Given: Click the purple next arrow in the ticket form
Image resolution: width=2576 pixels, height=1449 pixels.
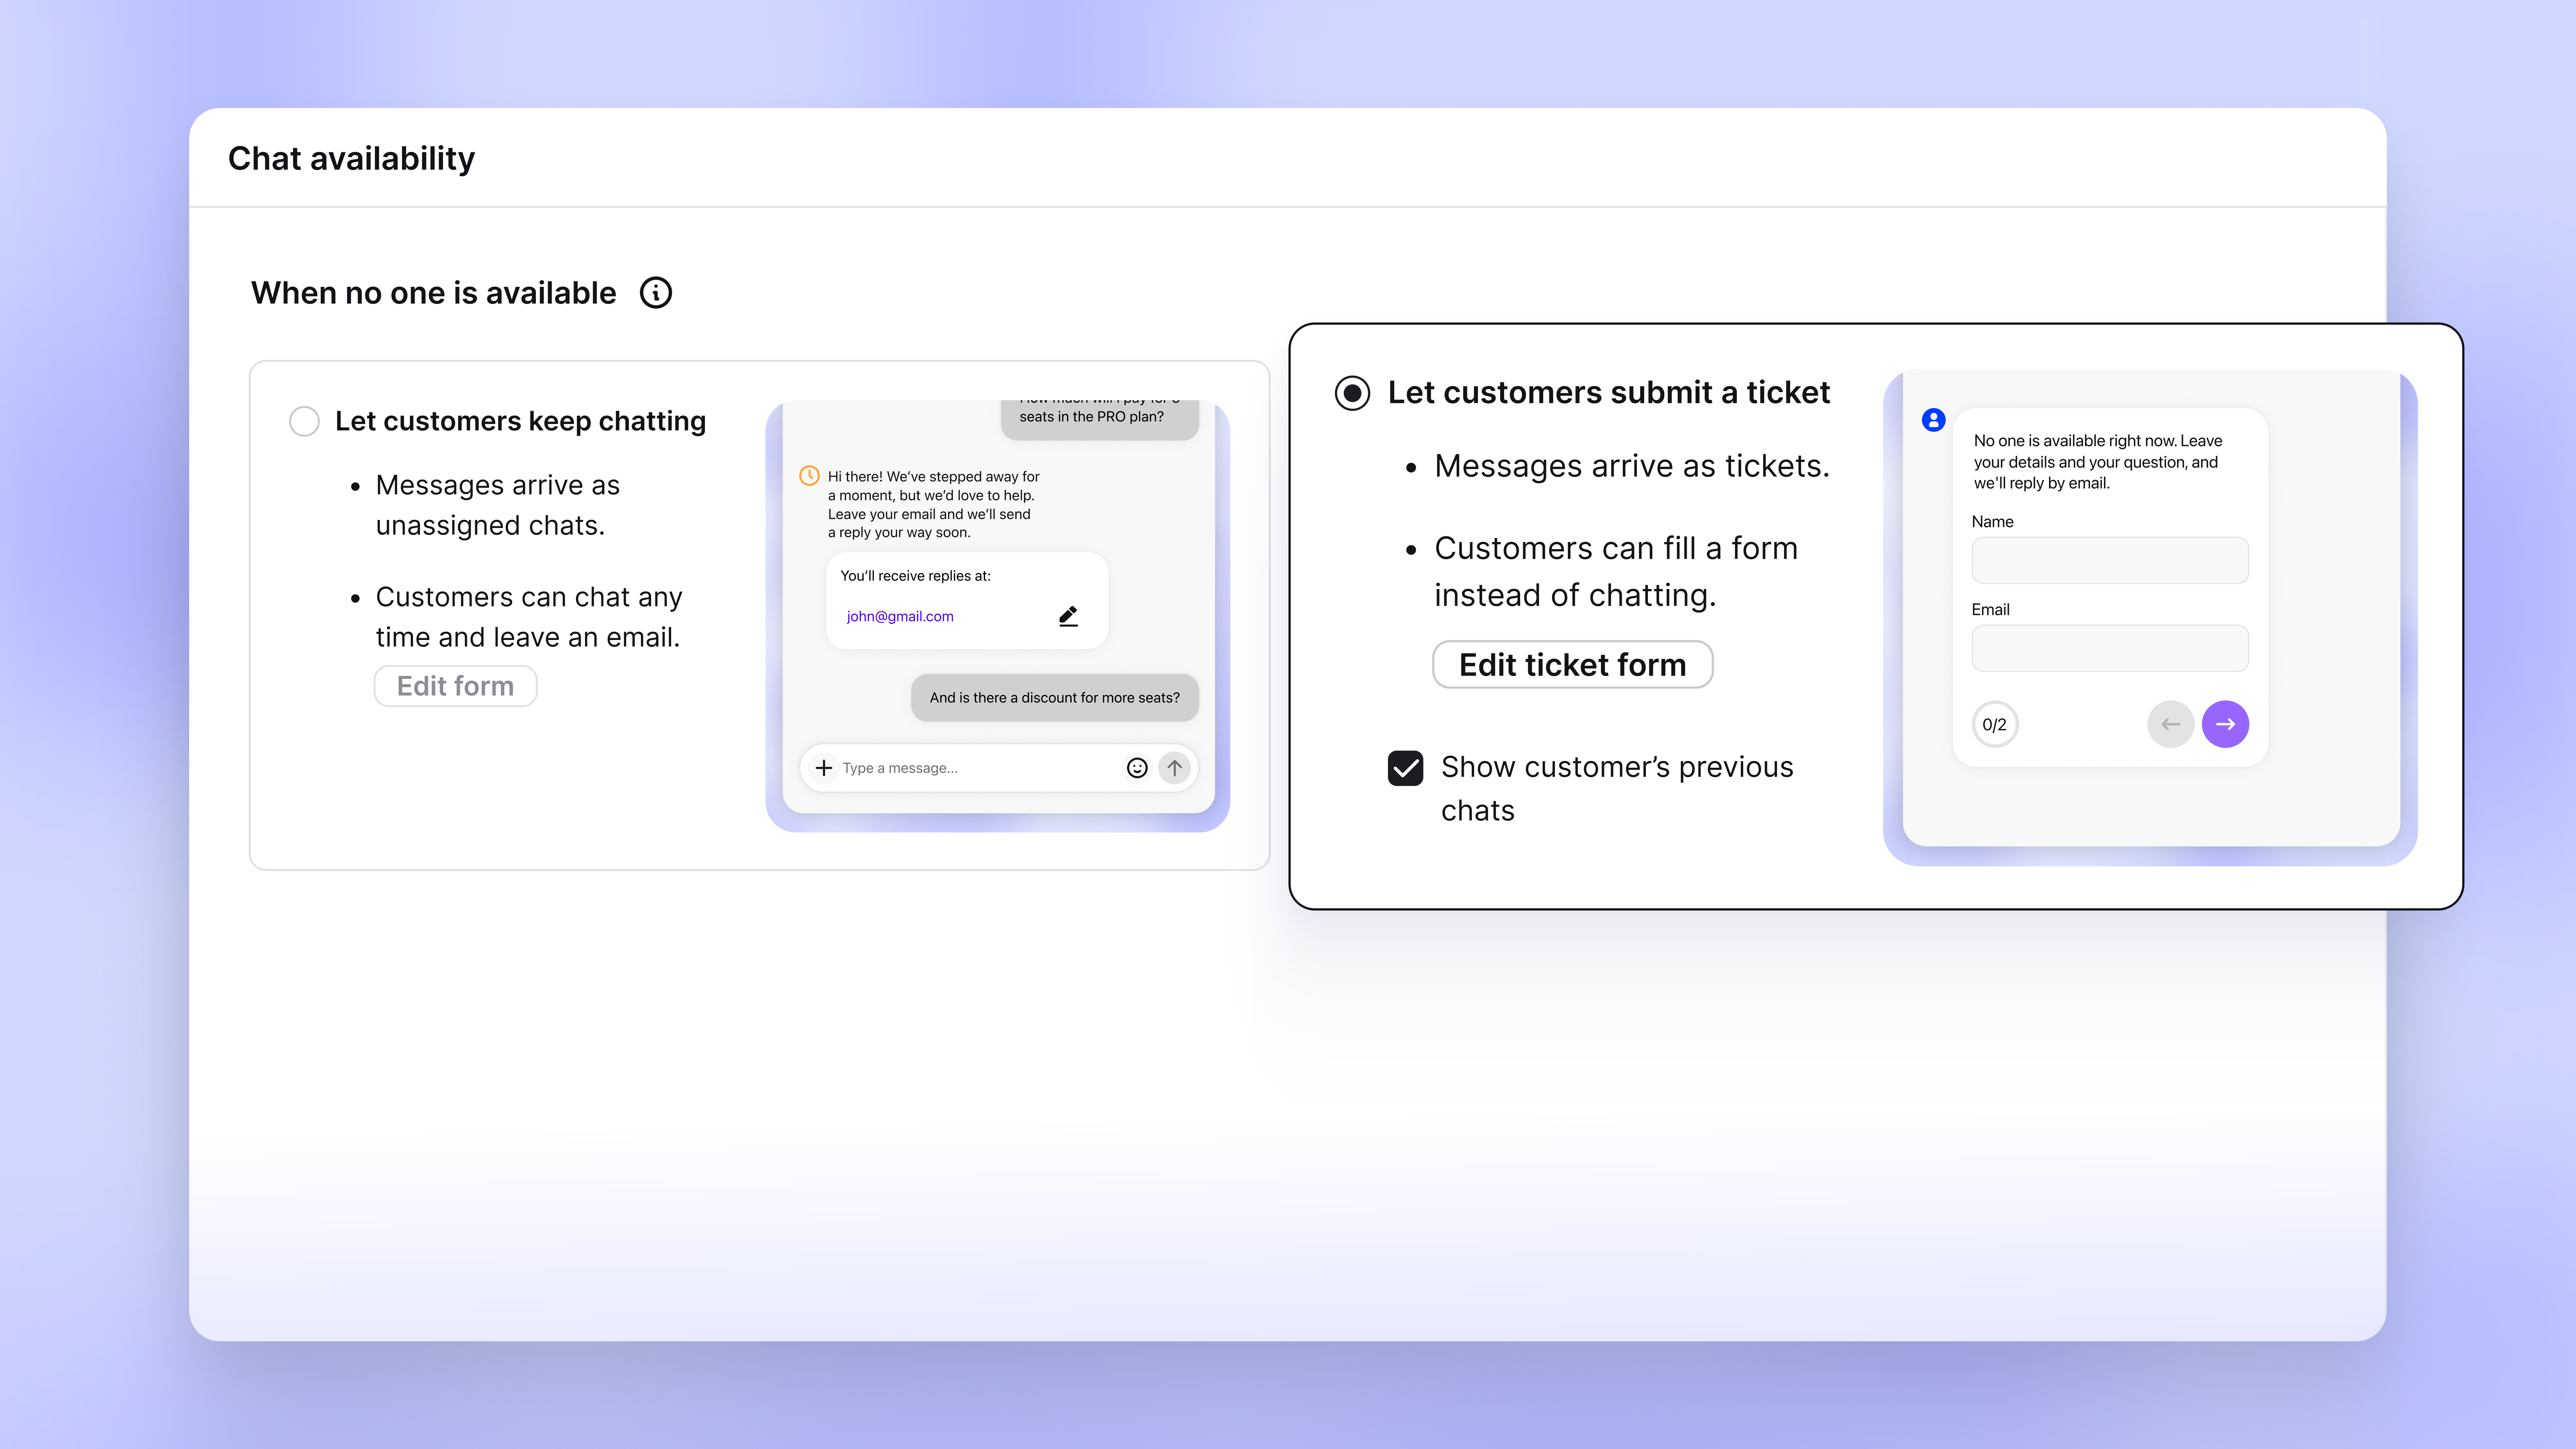Looking at the screenshot, I should point(2225,724).
